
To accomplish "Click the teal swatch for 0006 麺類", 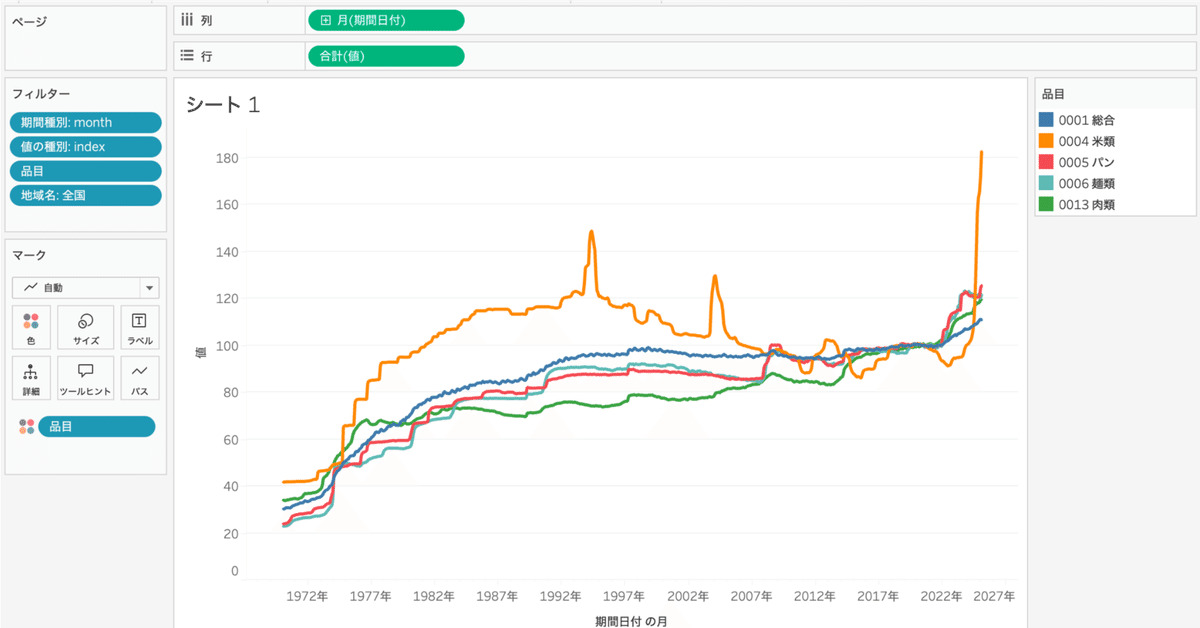I will (1047, 183).
